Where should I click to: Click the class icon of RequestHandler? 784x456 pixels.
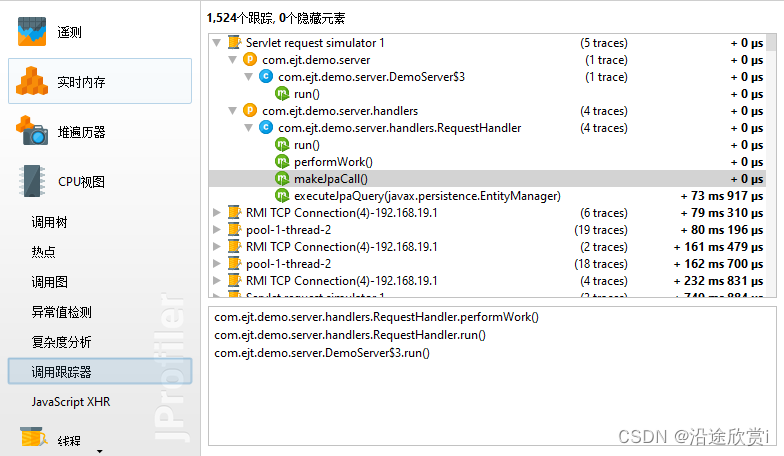tap(266, 128)
